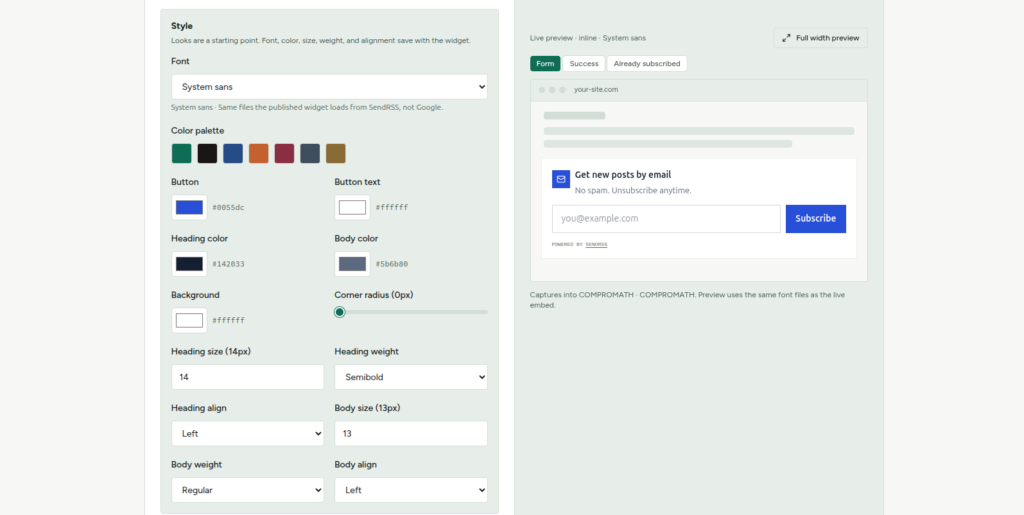Image resolution: width=1024 pixels, height=515 pixels.
Task: Click the Full width preview button
Action: (x=820, y=38)
